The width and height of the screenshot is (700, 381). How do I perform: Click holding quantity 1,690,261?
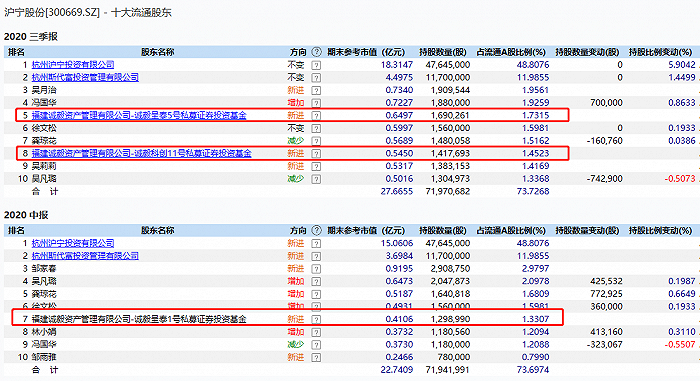point(450,115)
